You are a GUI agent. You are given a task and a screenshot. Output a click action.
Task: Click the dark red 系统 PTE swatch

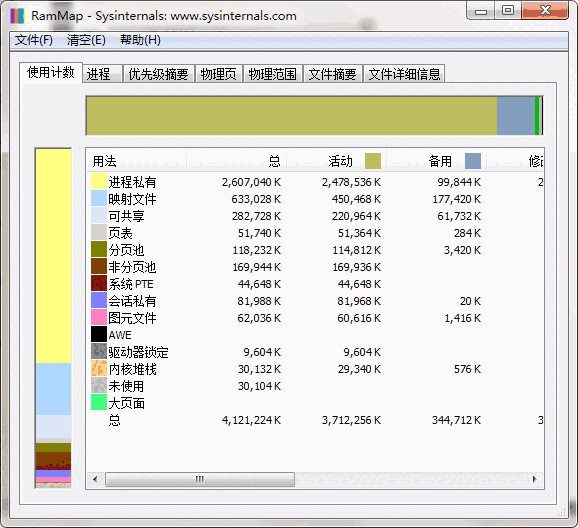99,283
